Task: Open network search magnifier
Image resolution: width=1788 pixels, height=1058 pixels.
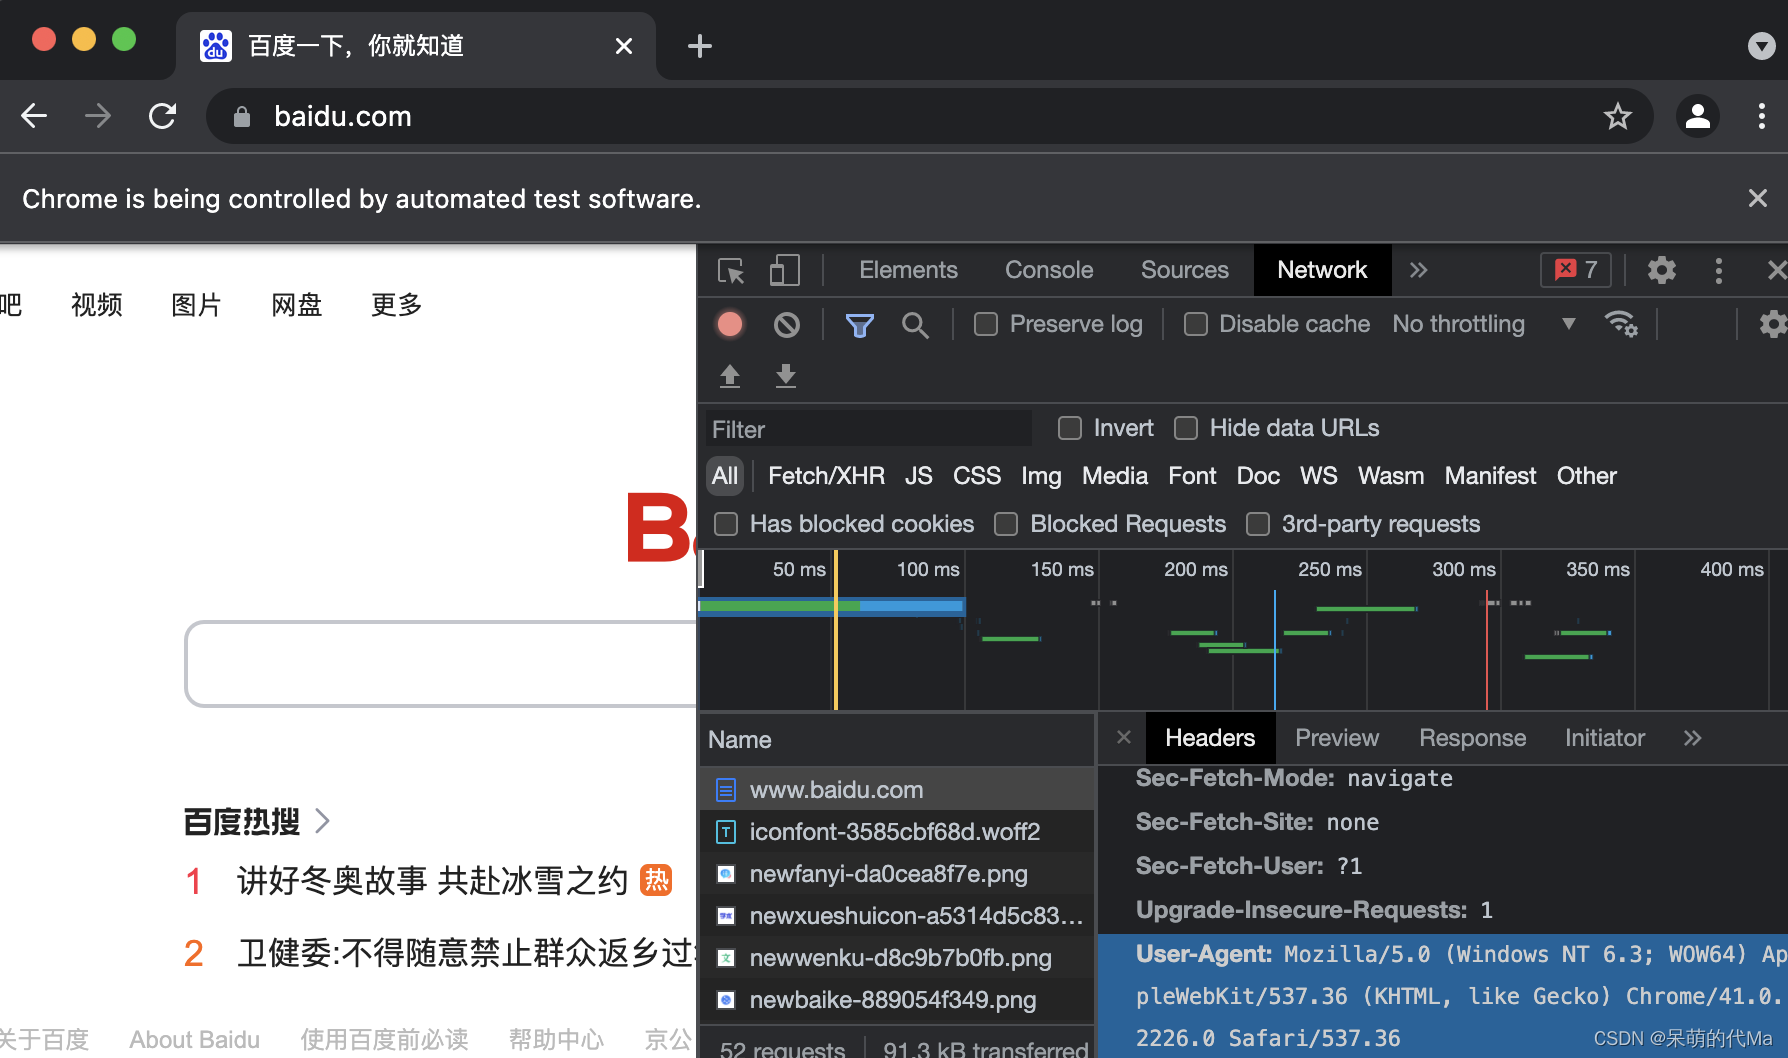Action: [x=914, y=325]
